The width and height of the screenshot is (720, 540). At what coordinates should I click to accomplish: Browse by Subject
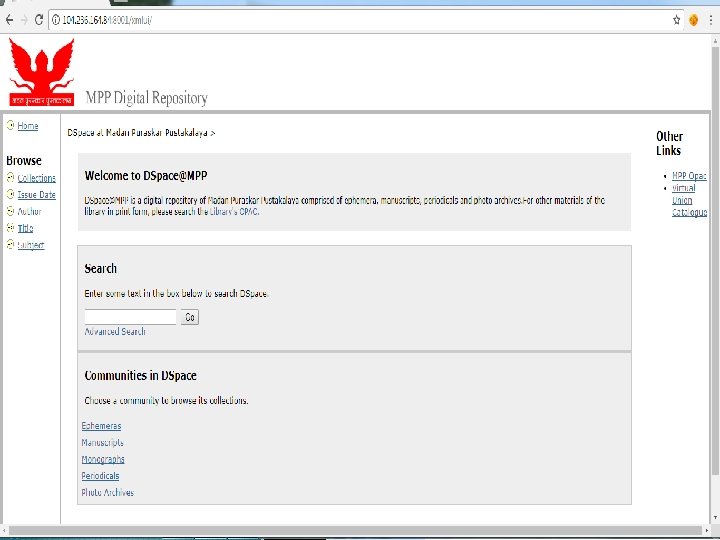pyautogui.click(x=31, y=245)
